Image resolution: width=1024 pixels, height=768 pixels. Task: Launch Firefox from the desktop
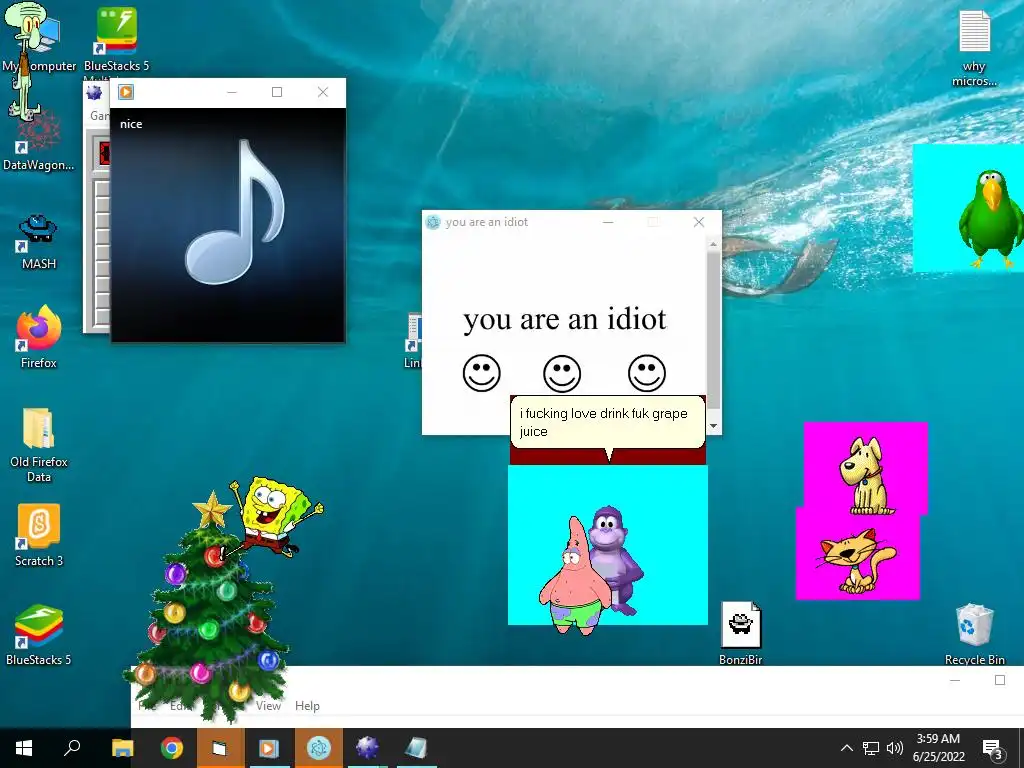click(39, 337)
